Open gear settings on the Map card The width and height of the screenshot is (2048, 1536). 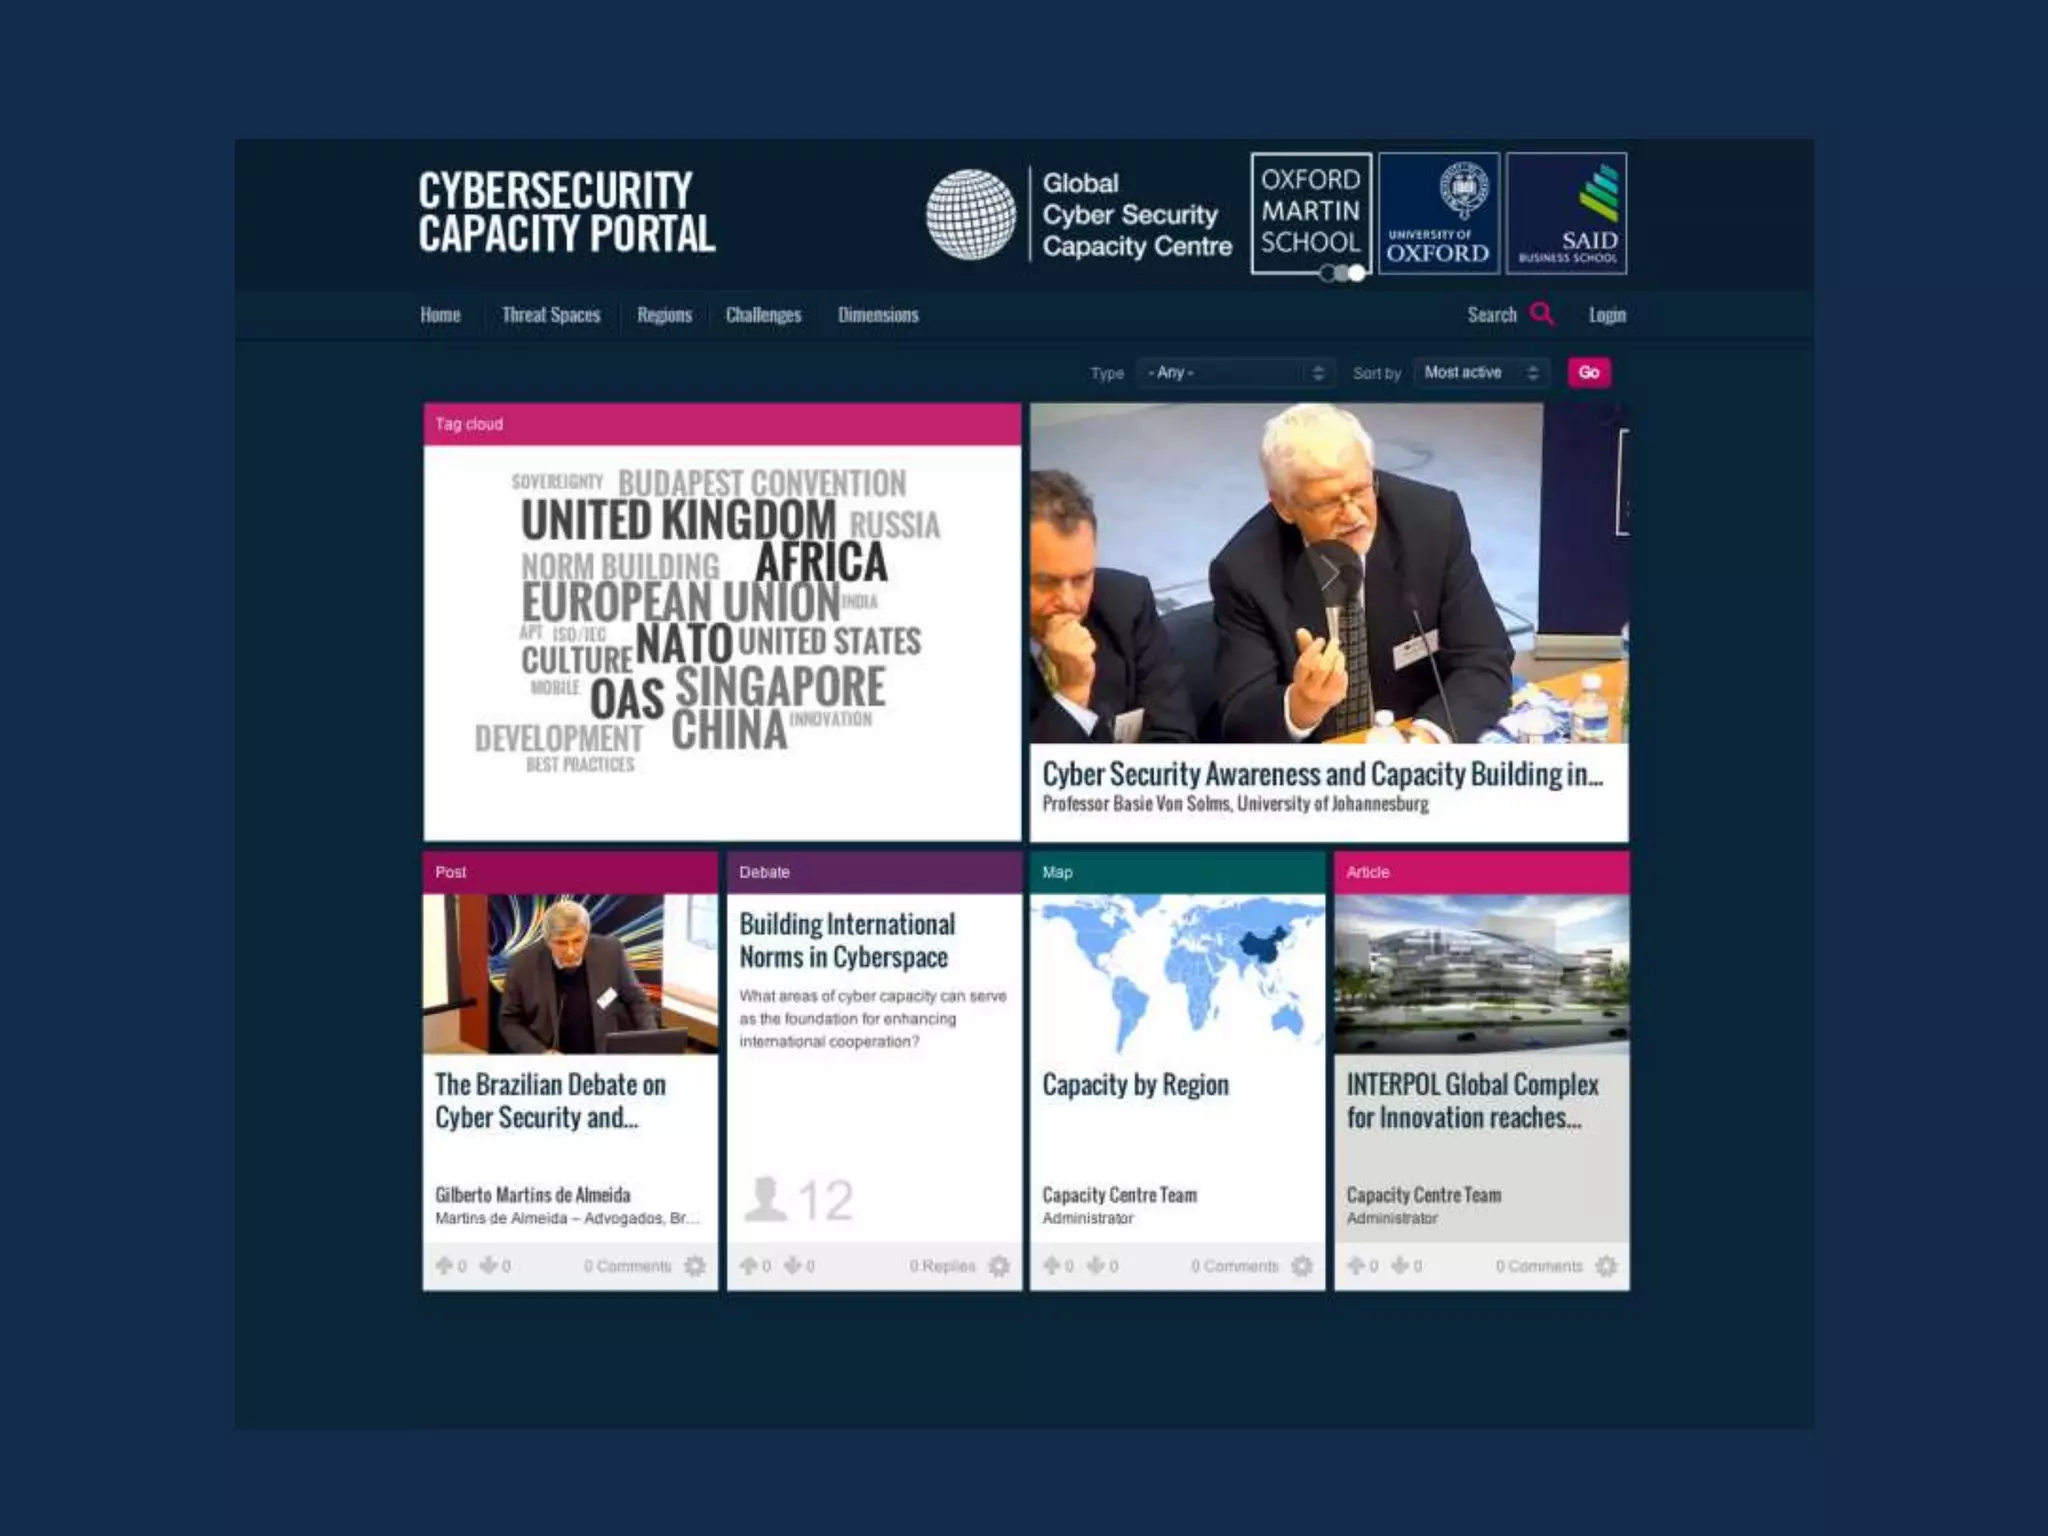pos(1302,1266)
